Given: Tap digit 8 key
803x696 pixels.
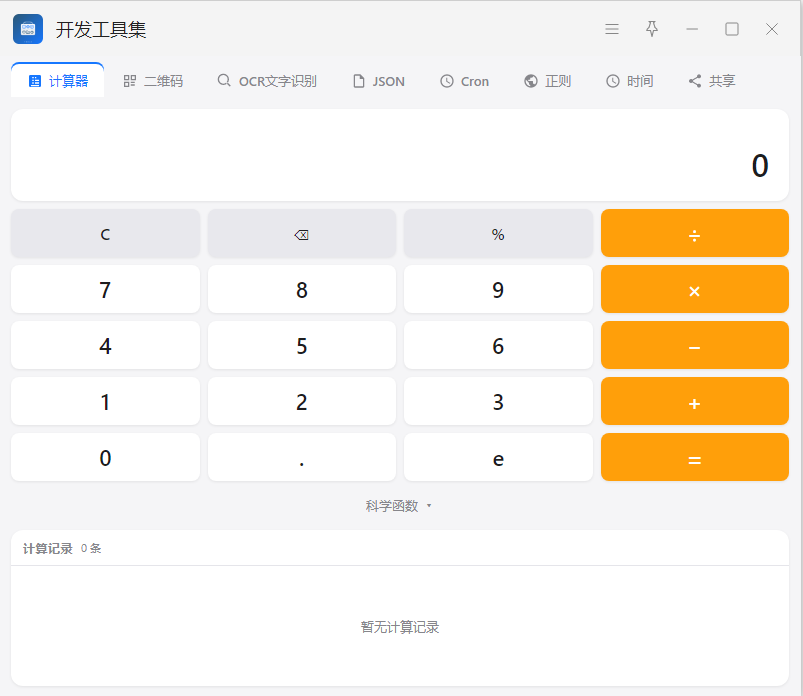Looking at the screenshot, I should (302, 289).
